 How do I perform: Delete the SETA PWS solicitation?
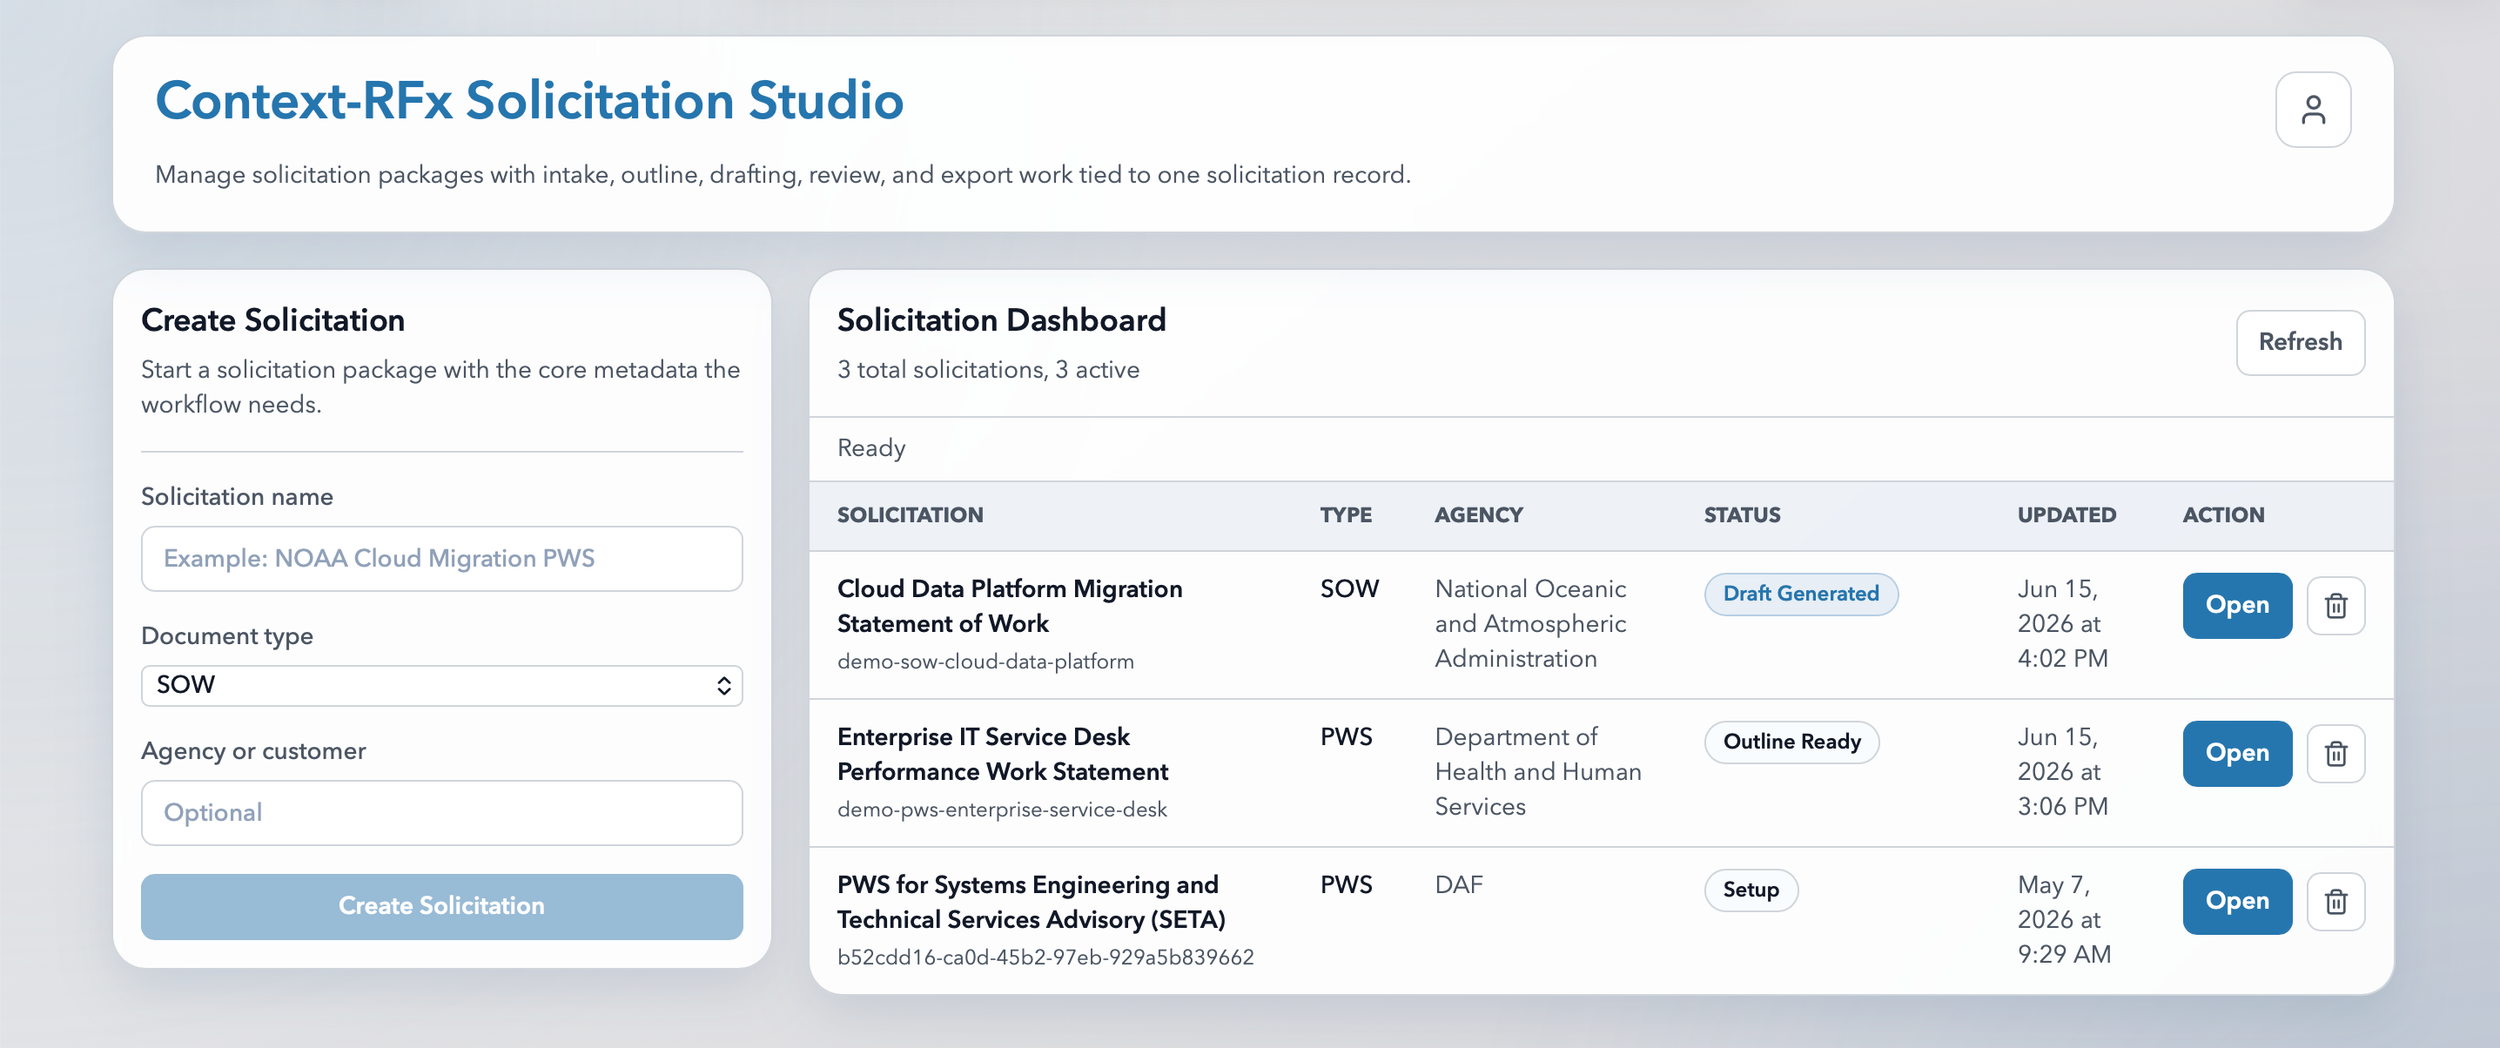coord(2335,901)
